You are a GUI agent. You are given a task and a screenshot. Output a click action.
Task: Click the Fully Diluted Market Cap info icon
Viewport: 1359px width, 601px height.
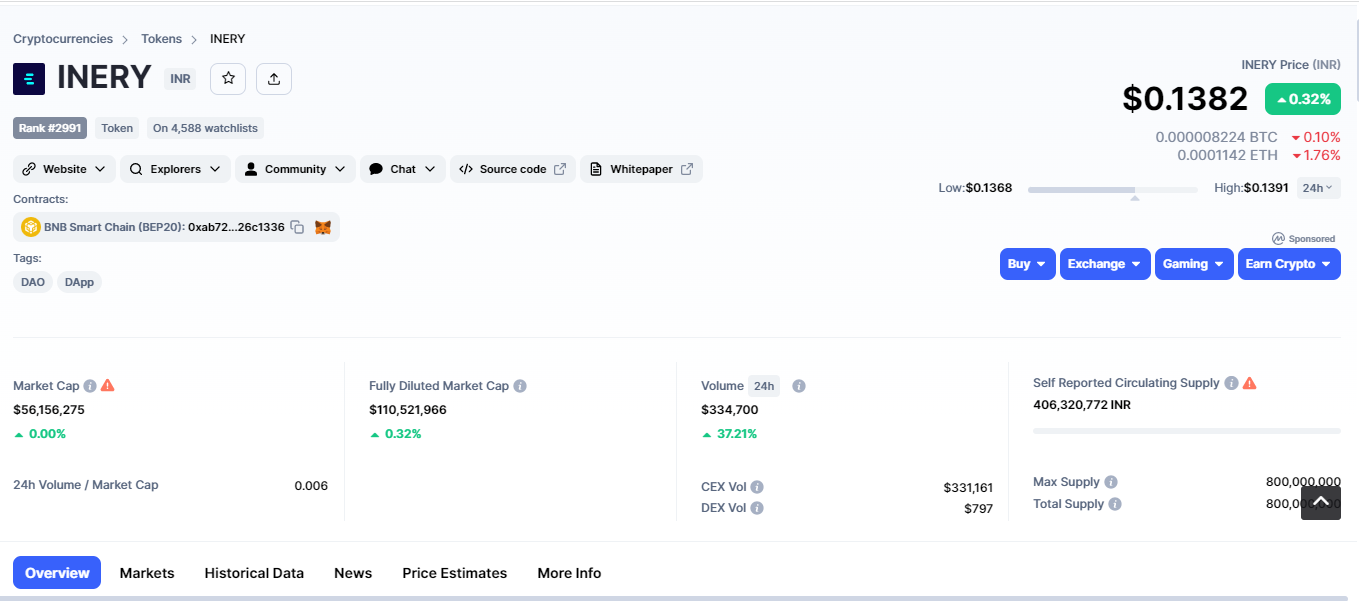520,386
